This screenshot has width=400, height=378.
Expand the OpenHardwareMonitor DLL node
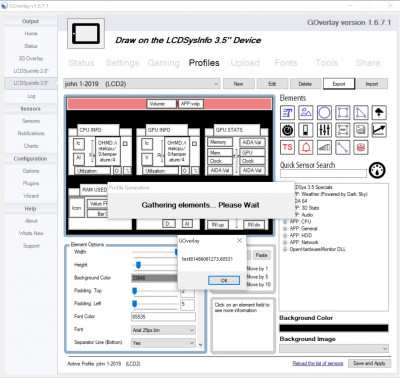[285, 249]
